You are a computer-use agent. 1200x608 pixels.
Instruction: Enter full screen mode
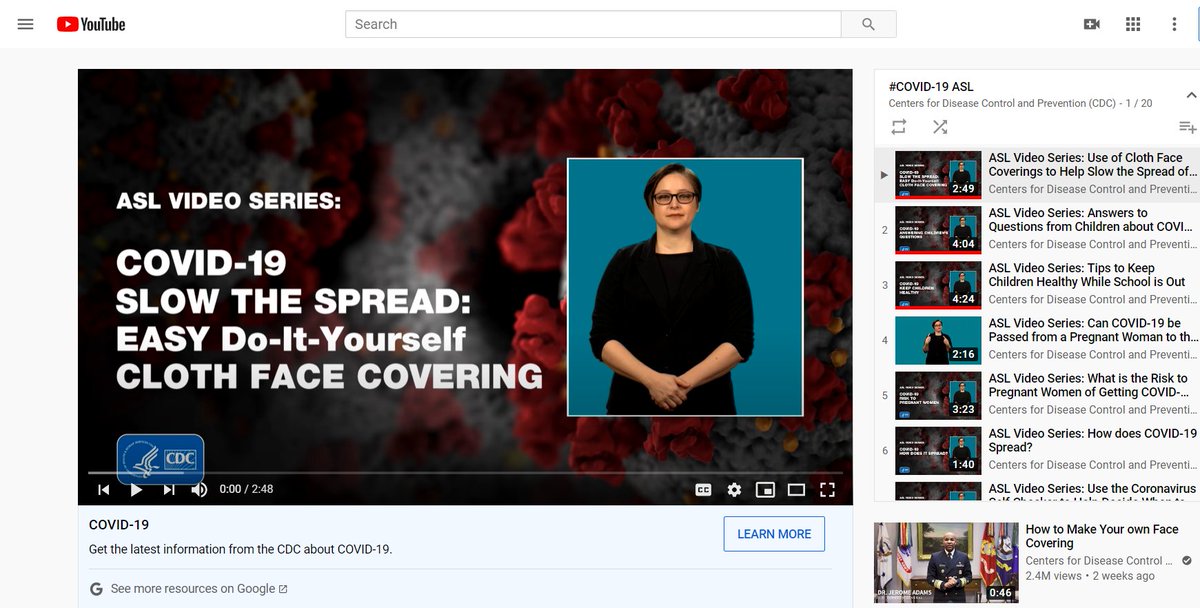pyautogui.click(x=827, y=489)
